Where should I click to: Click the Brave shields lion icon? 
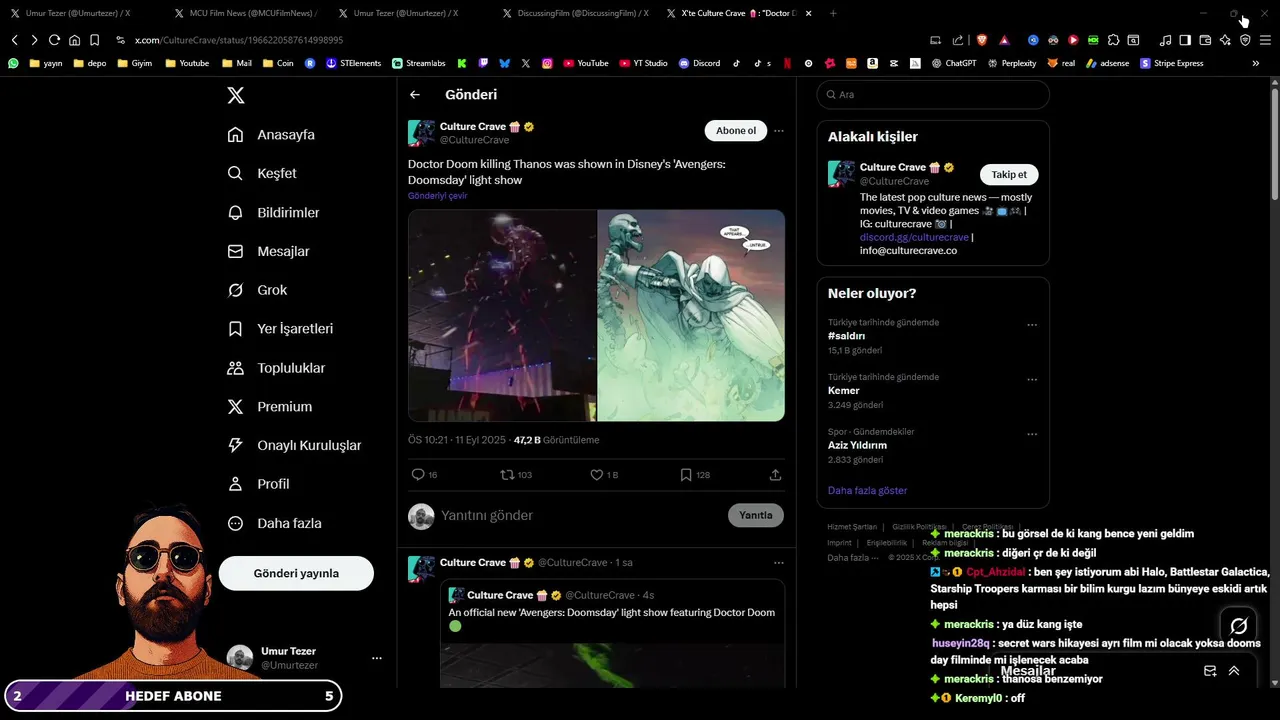(x=981, y=40)
